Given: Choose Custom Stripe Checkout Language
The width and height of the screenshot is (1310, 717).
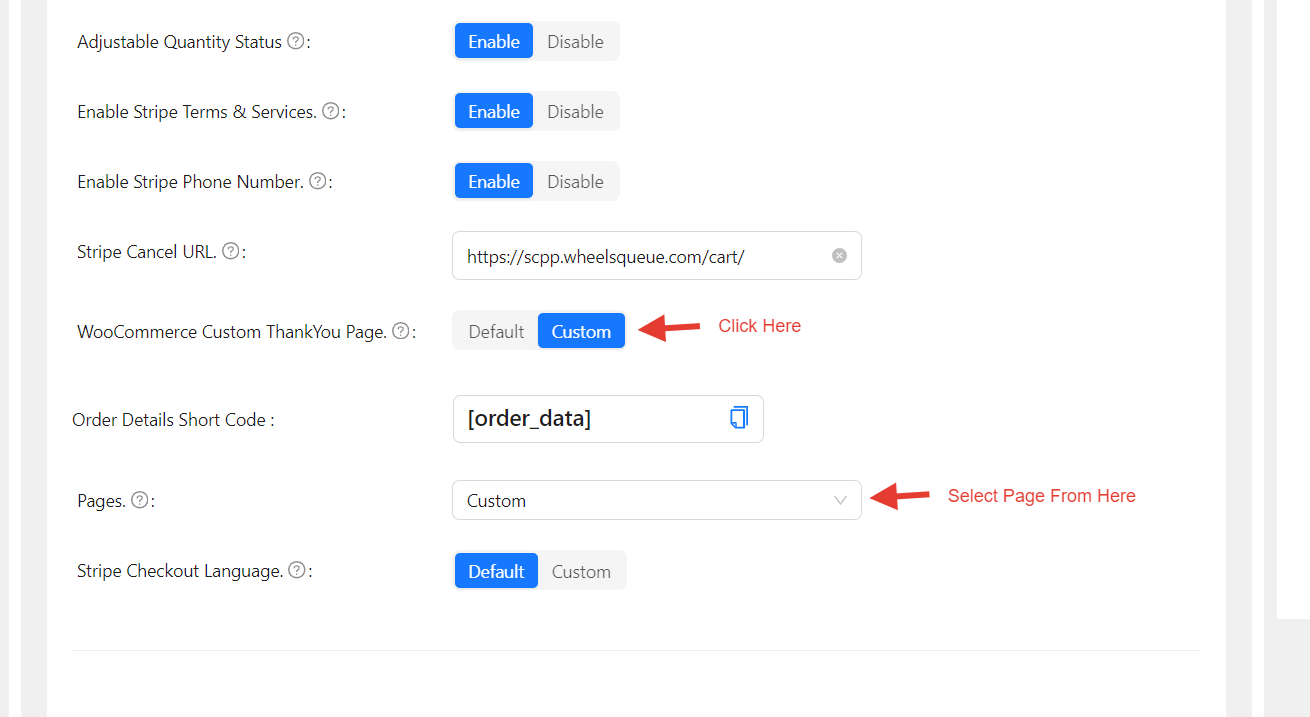Looking at the screenshot, I should coord(581,572).
